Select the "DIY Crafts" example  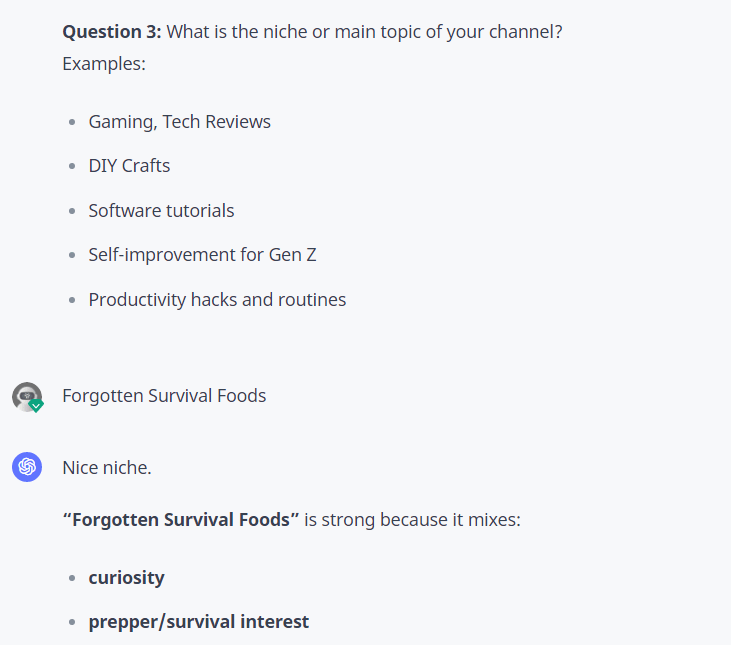click(129, 166)
